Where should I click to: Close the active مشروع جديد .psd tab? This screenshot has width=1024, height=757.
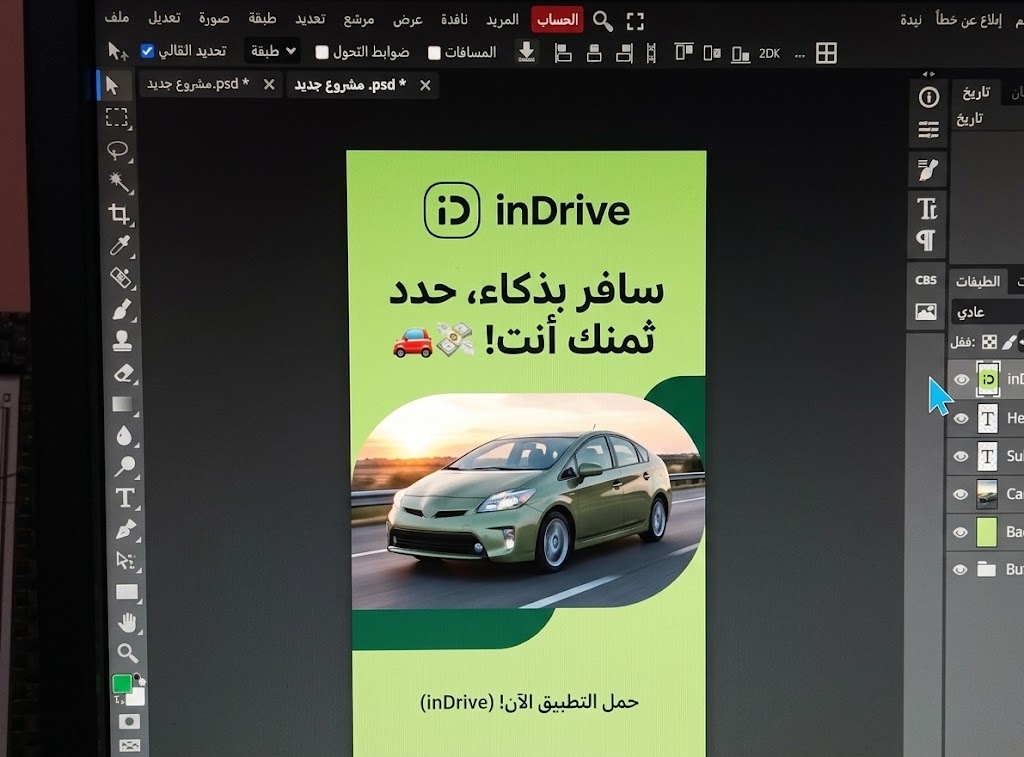click(425, 86)
